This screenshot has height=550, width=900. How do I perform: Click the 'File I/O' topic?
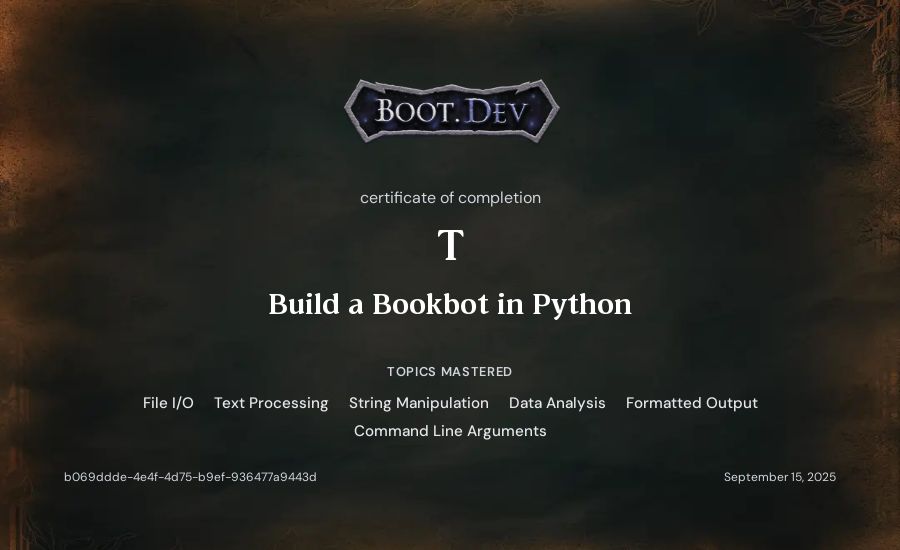pos(168,403)
